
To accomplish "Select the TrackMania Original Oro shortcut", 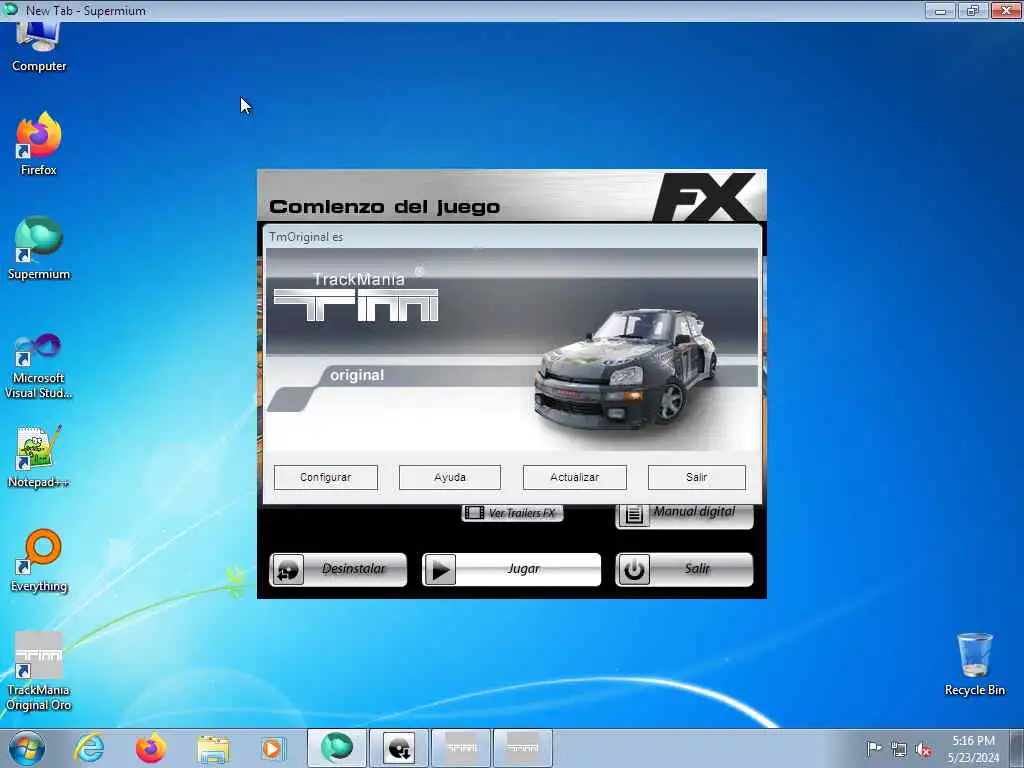I will pos(39,671).
